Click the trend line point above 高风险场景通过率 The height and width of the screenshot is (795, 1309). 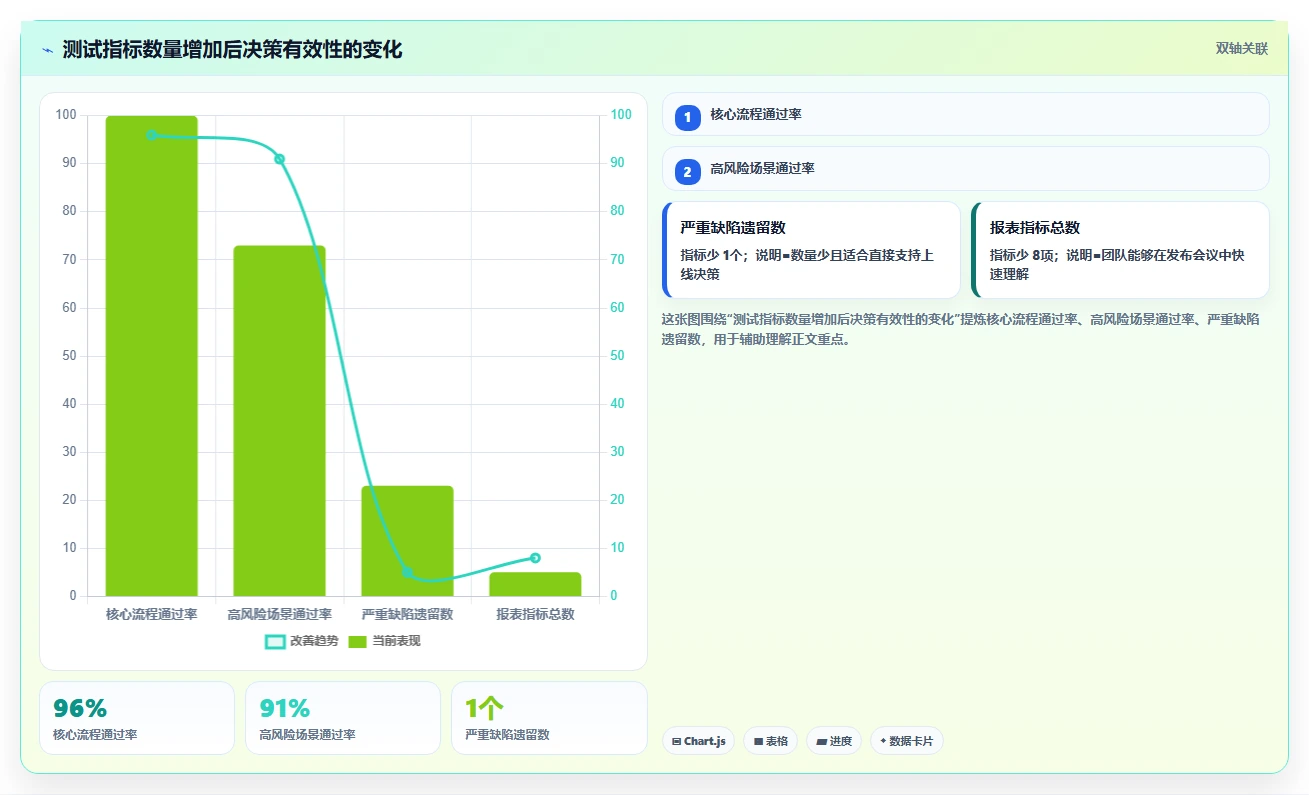click(x=280, y=159)
